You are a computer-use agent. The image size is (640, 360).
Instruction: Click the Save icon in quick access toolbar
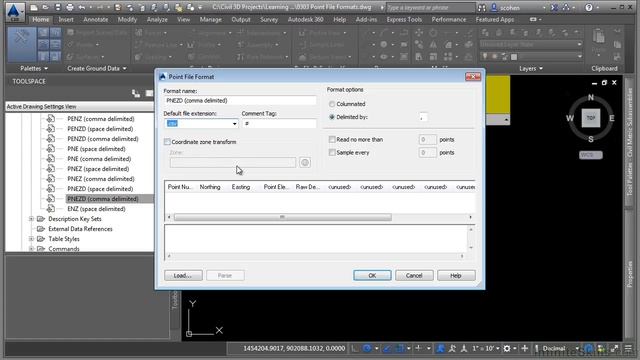[58, 7]
